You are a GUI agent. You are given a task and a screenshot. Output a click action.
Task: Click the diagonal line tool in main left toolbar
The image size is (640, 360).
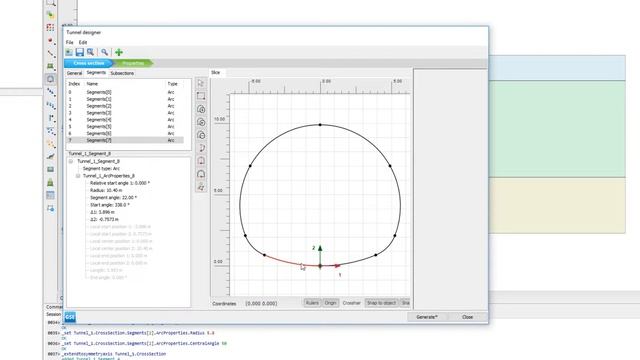(x=50, y=53)
